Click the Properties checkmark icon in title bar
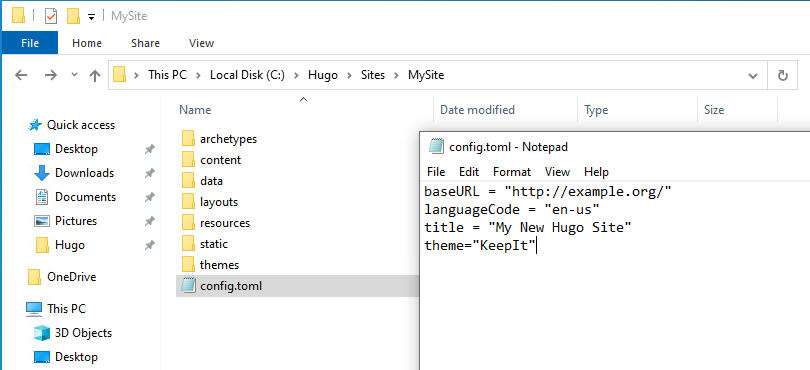 51,16
